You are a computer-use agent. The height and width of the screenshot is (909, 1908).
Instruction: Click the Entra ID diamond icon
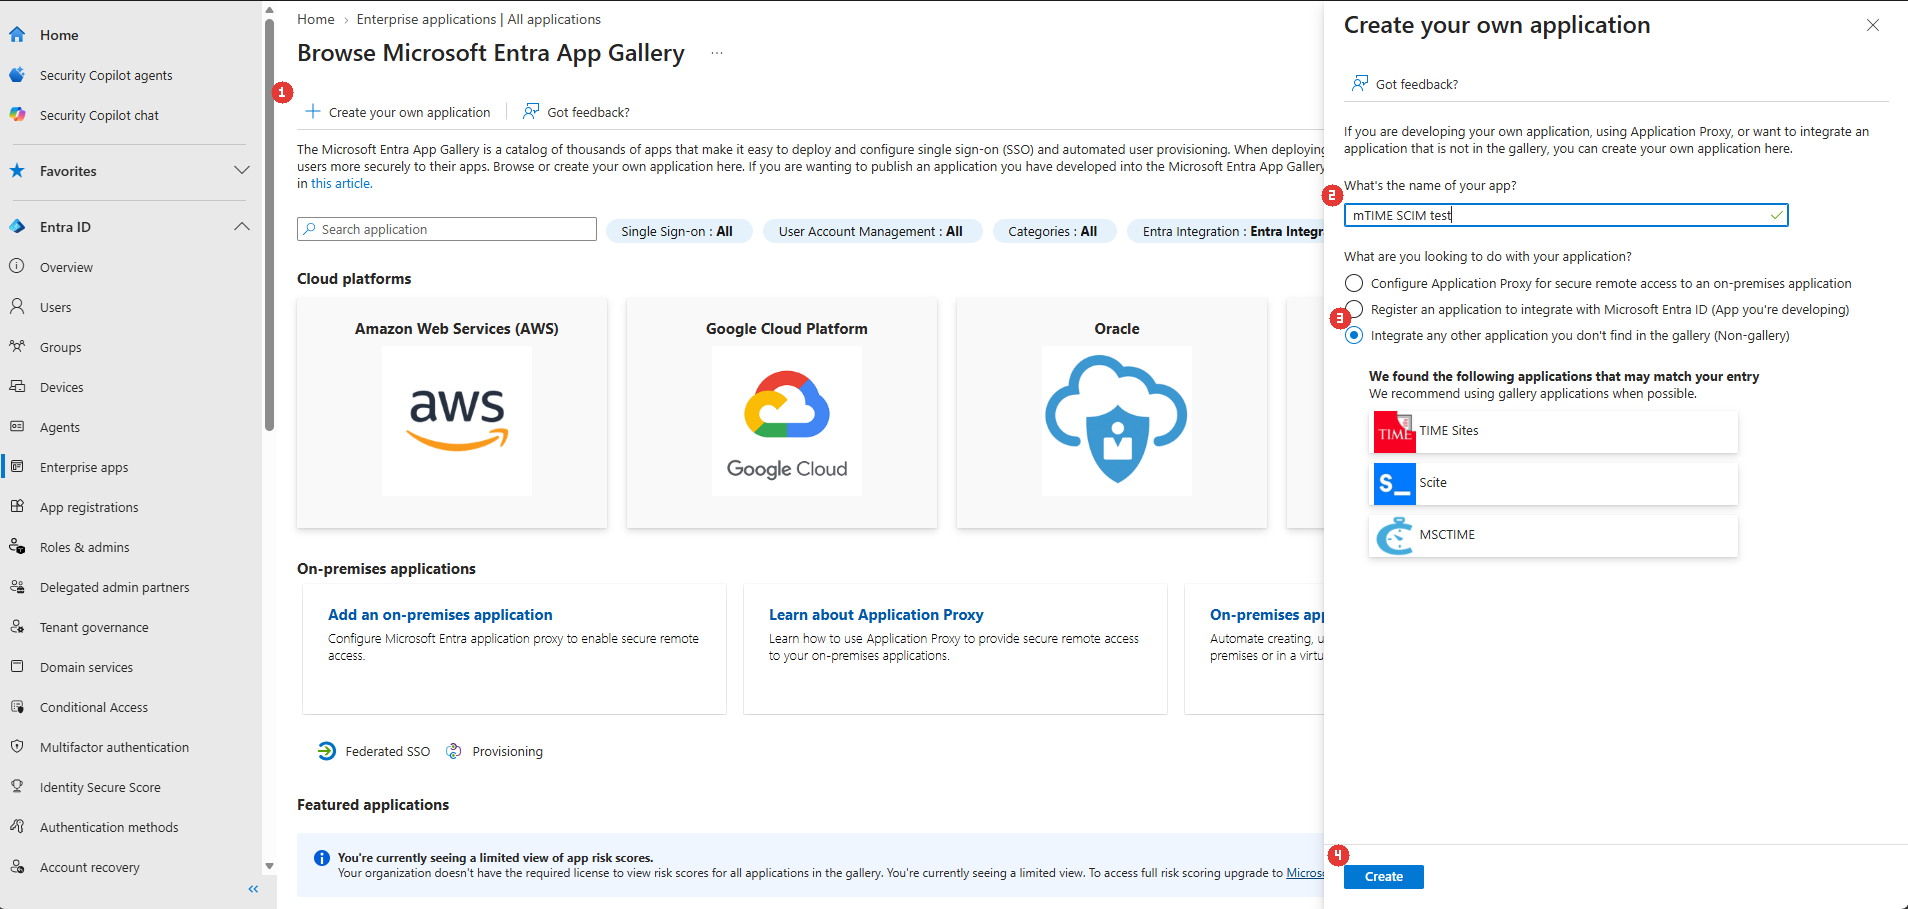point(17,227)
